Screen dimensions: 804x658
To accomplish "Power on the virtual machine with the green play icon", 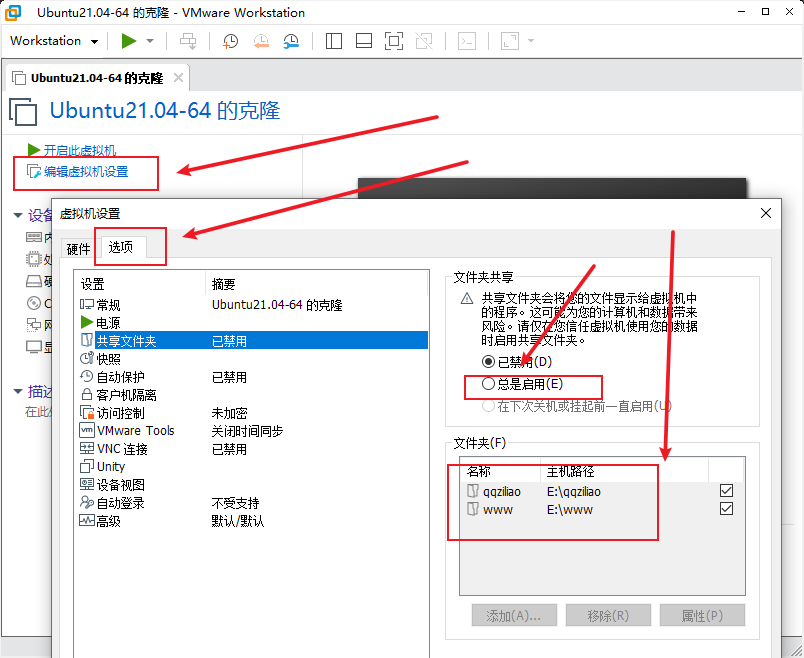I will pyautogui.click(x=128, y=41).
